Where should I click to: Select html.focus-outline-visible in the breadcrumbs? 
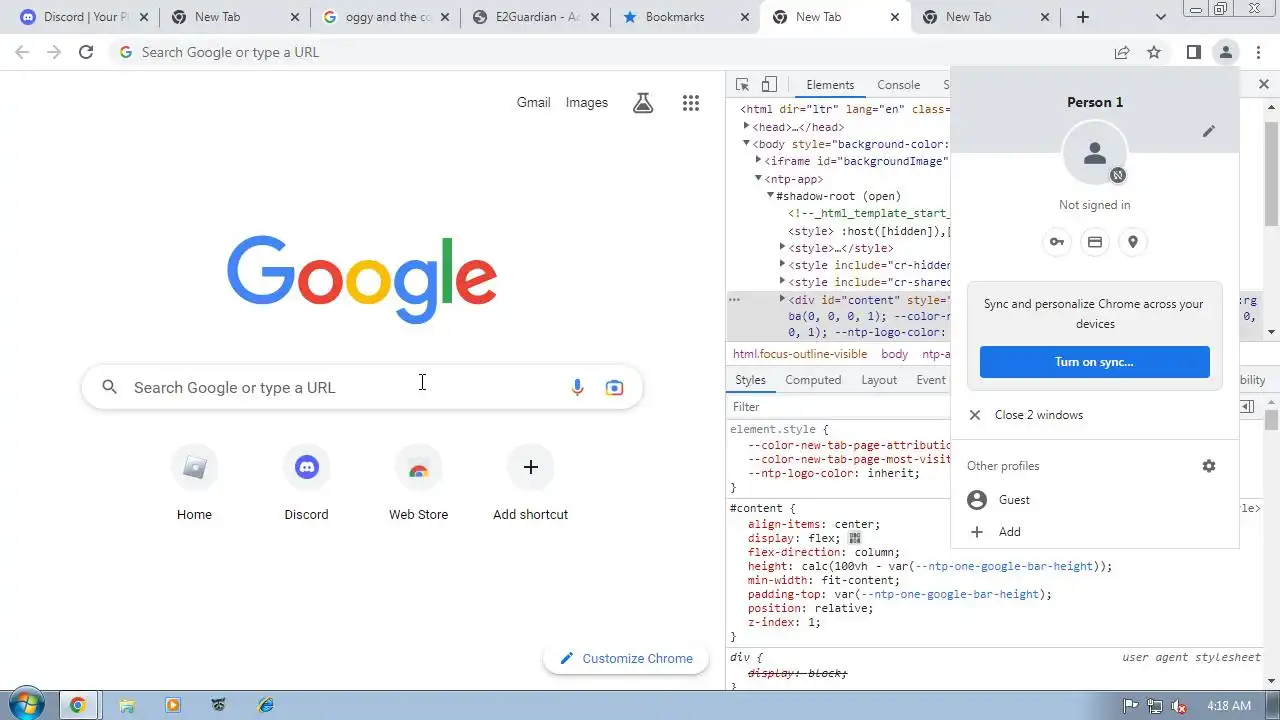click(x=799, y=354)
